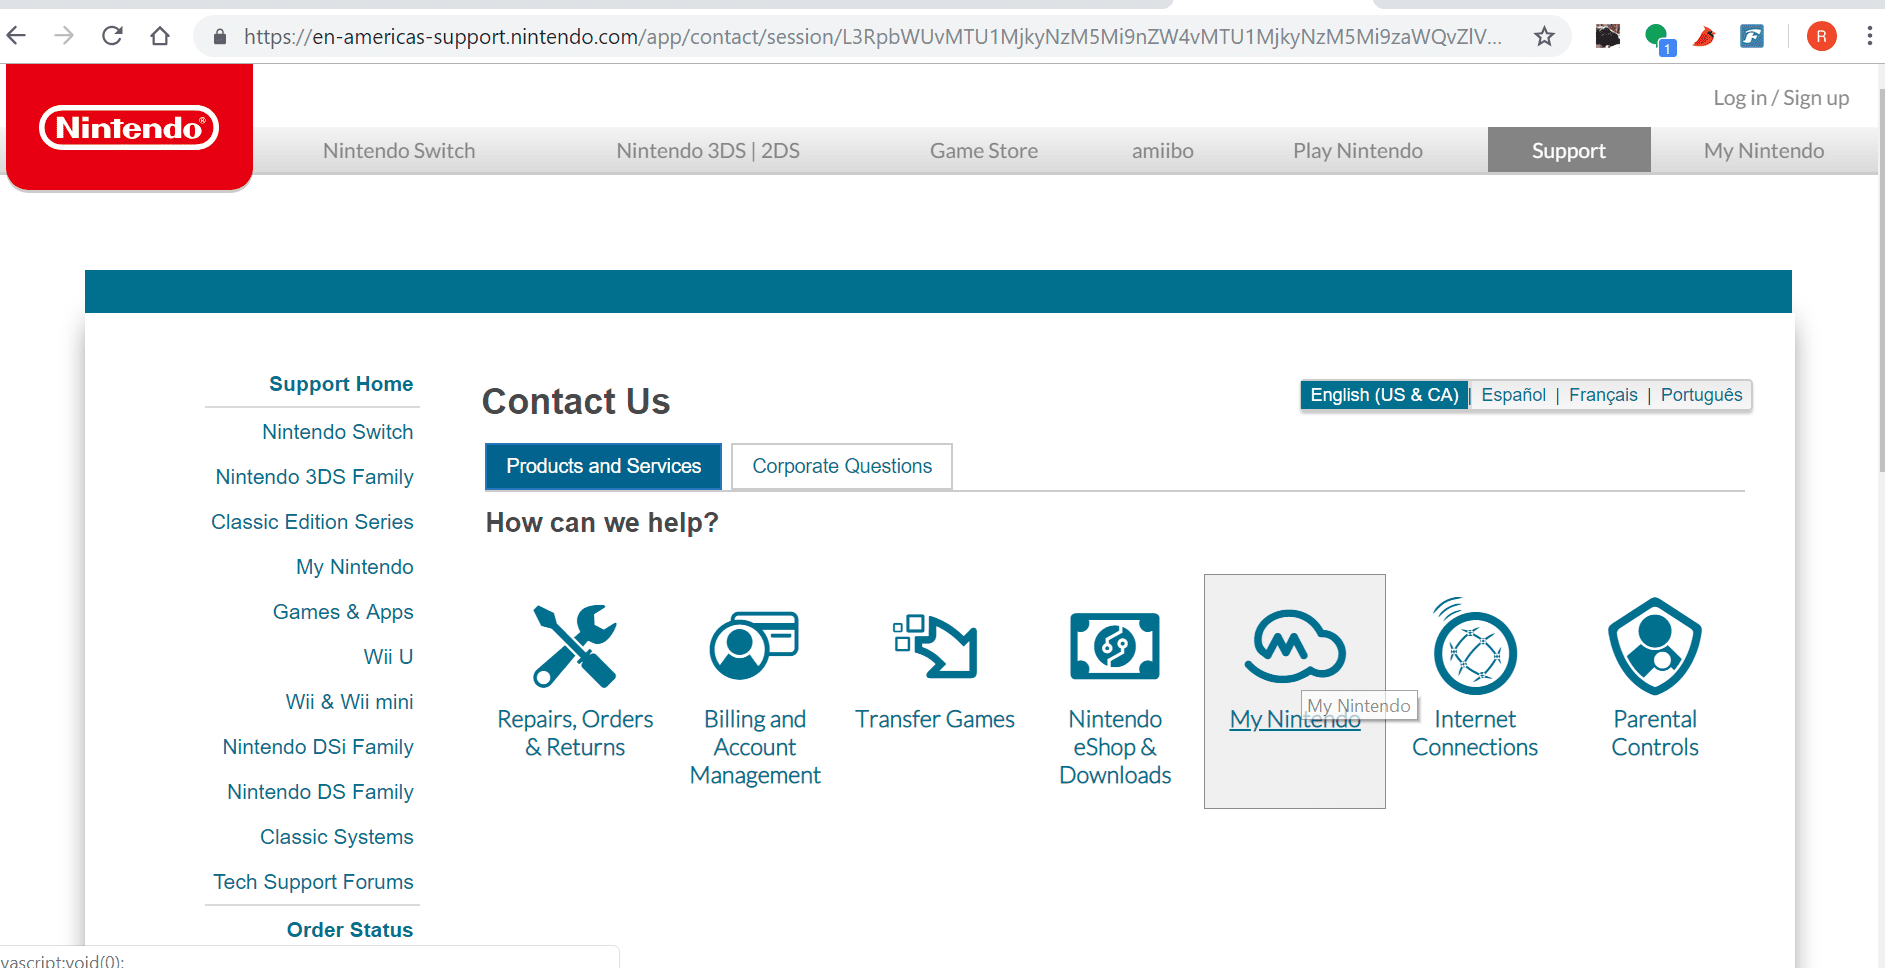Reload the page with the refresh icon
This screenshot has width=1885, height=968.
click(x=112, y=36)
